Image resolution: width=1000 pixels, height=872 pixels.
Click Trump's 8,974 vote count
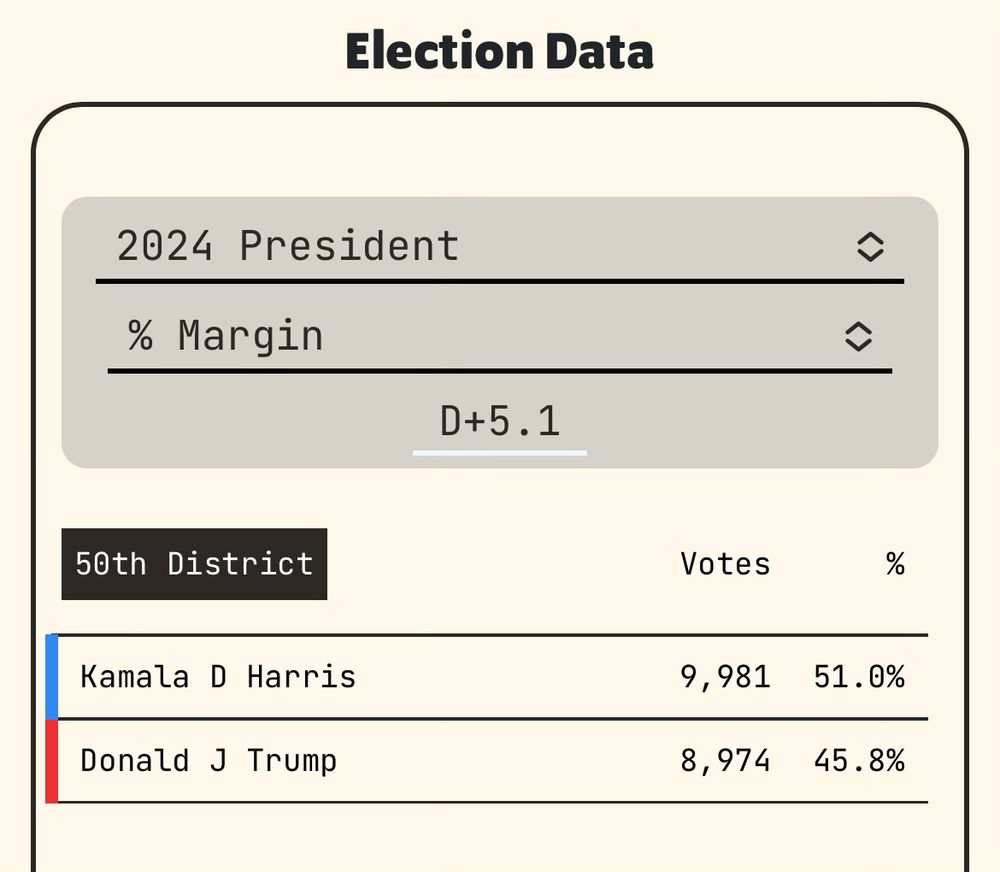725,761
